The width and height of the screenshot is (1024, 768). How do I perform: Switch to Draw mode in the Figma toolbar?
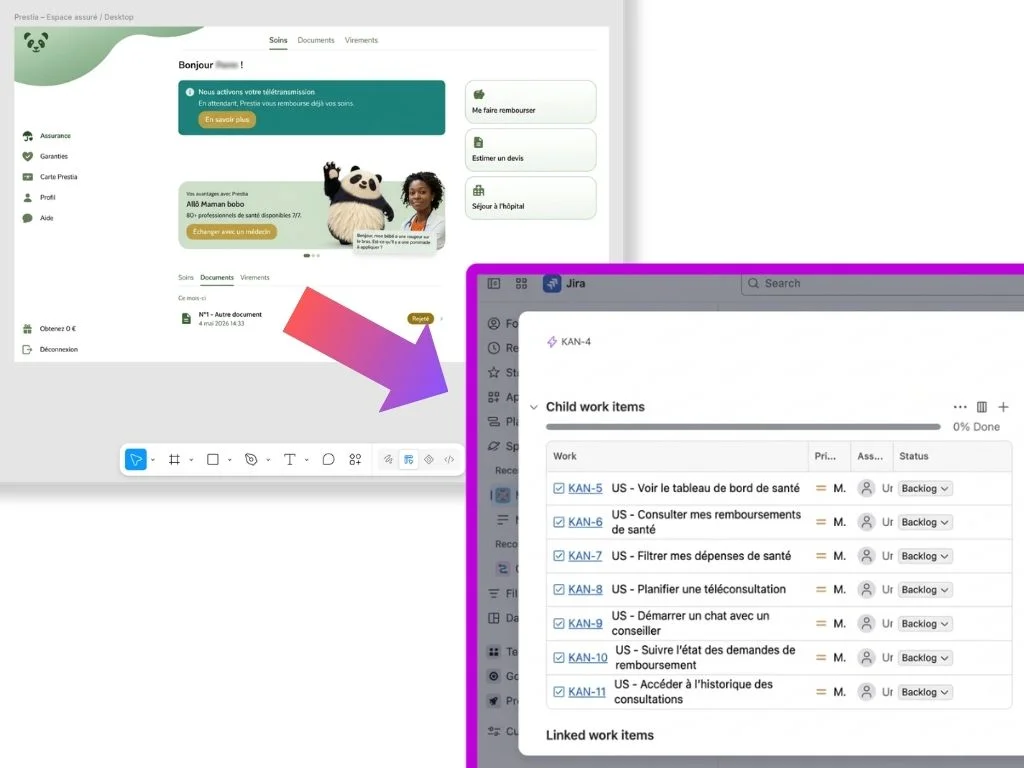coord(388,460)
